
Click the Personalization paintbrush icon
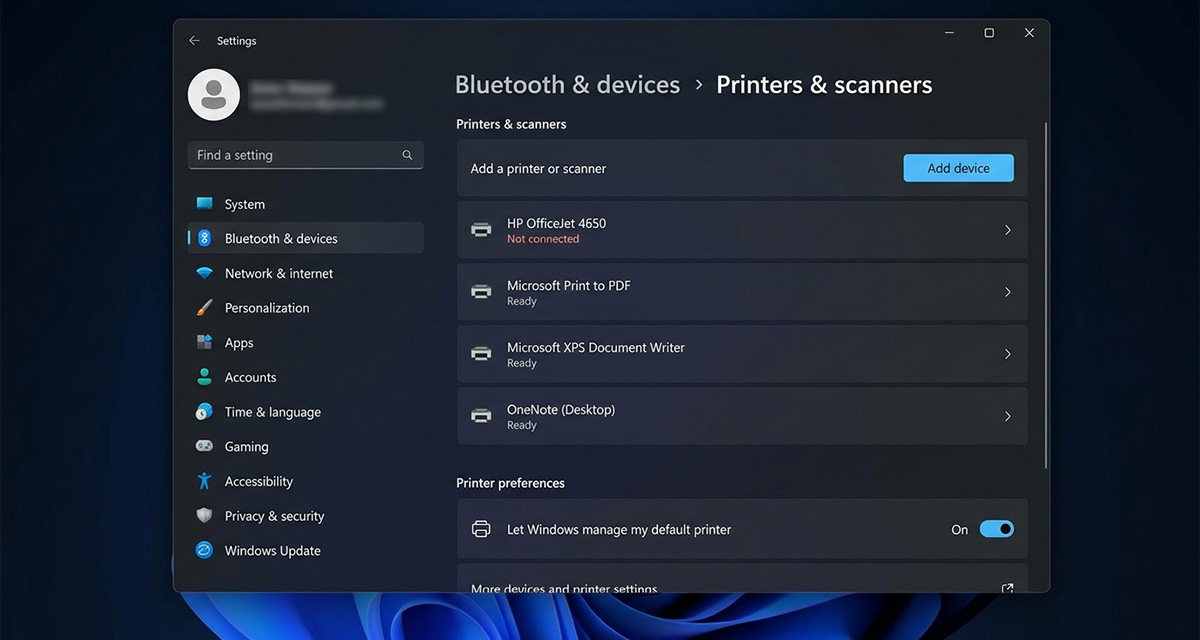204,308
